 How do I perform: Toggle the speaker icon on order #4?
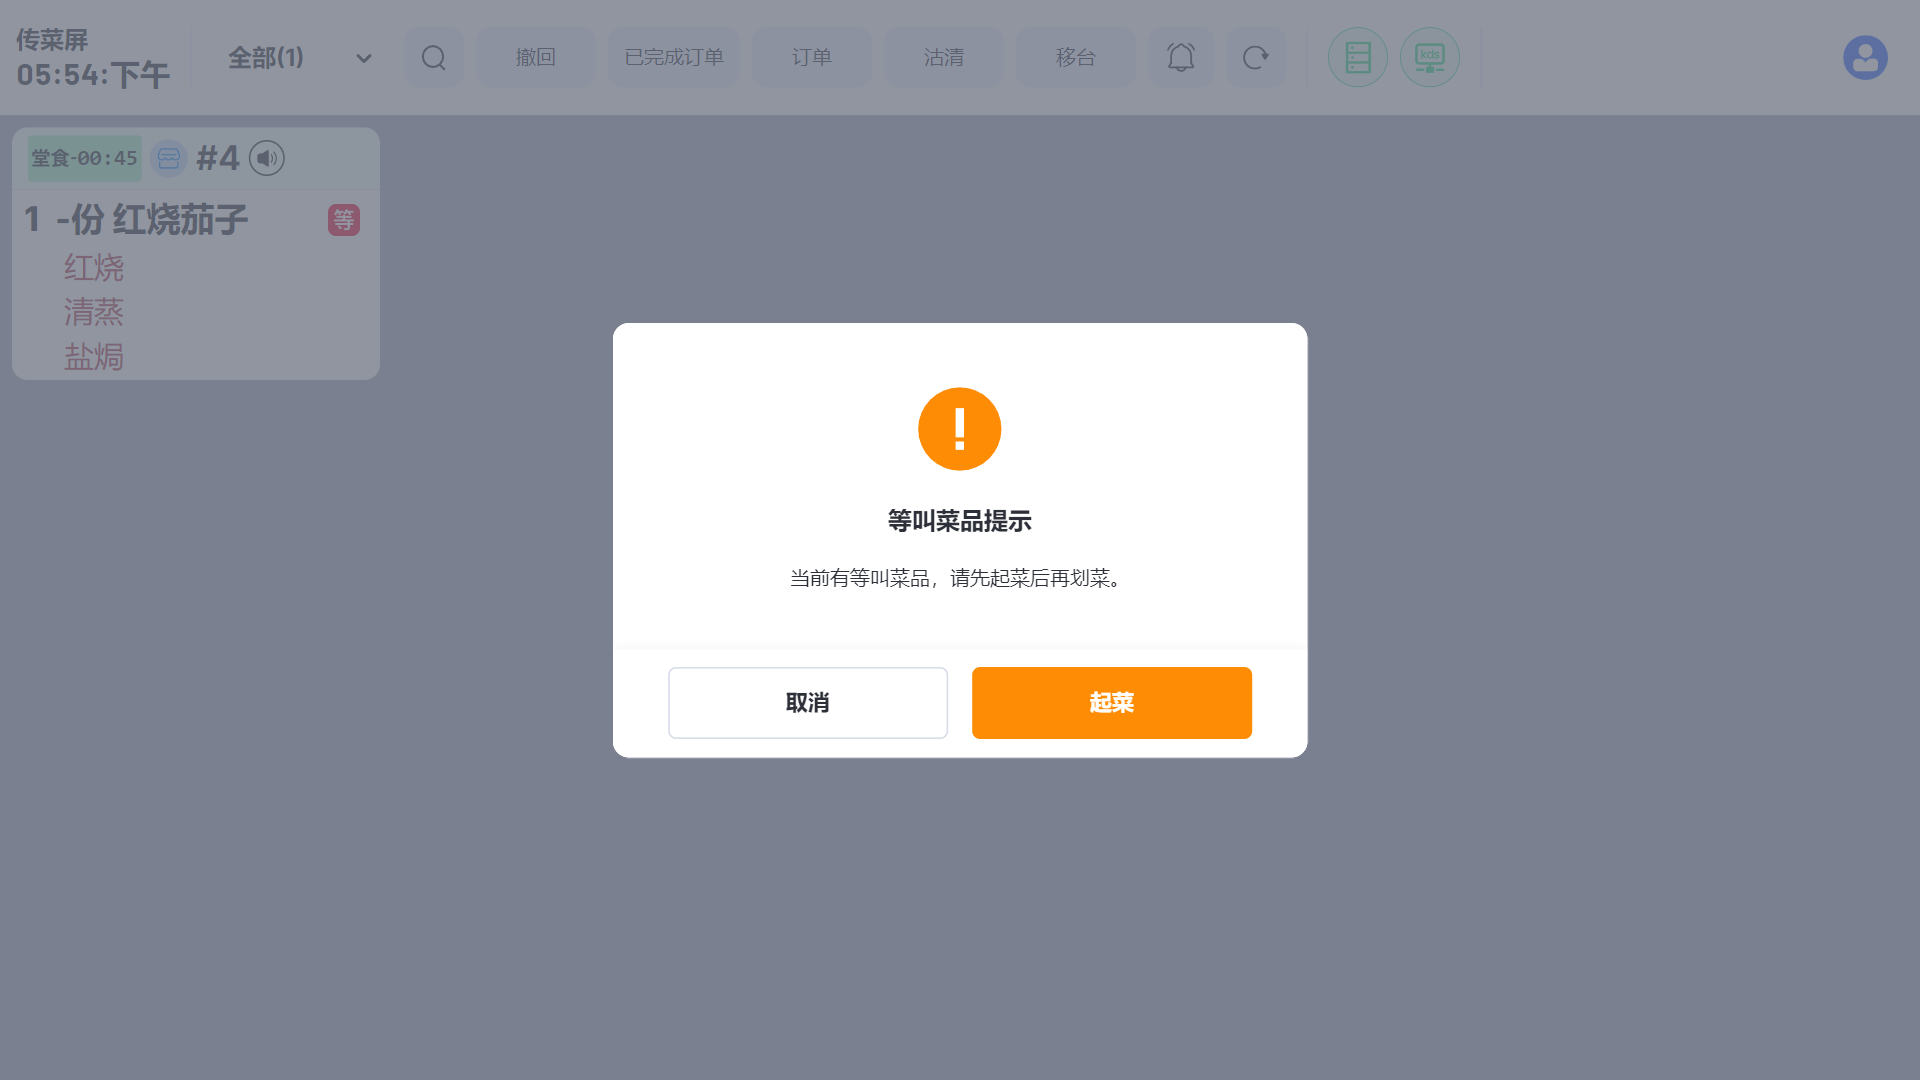pos(267,158)
